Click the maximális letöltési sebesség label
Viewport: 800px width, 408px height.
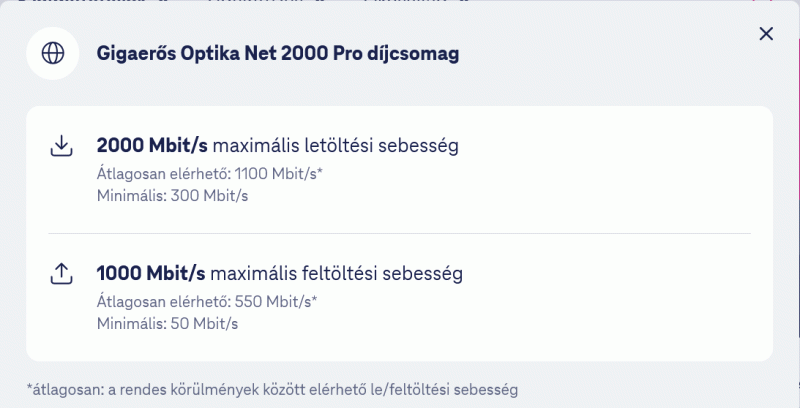click(335, 146)
